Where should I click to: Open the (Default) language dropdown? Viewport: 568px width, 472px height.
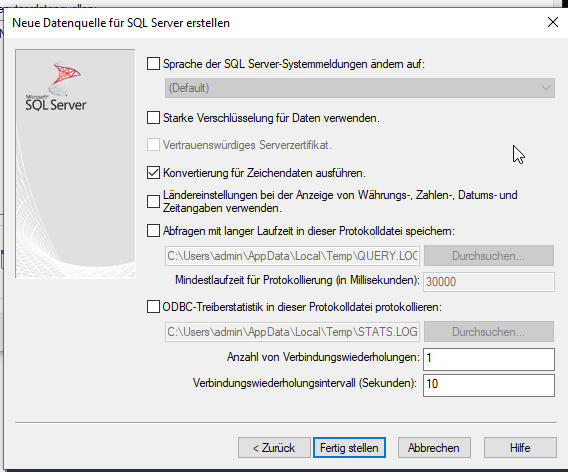[359, 88]
